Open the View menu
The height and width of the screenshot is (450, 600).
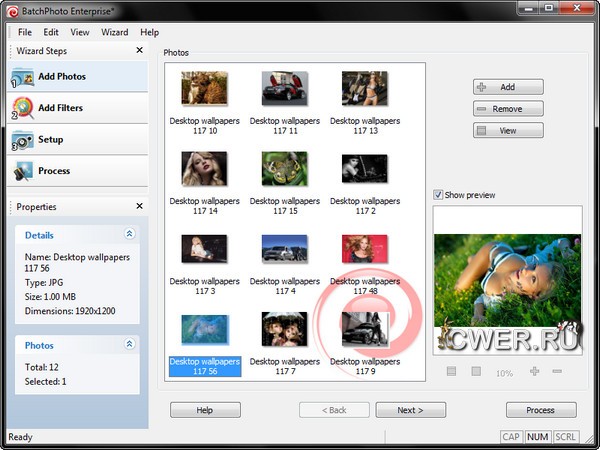tap(80, 32)
